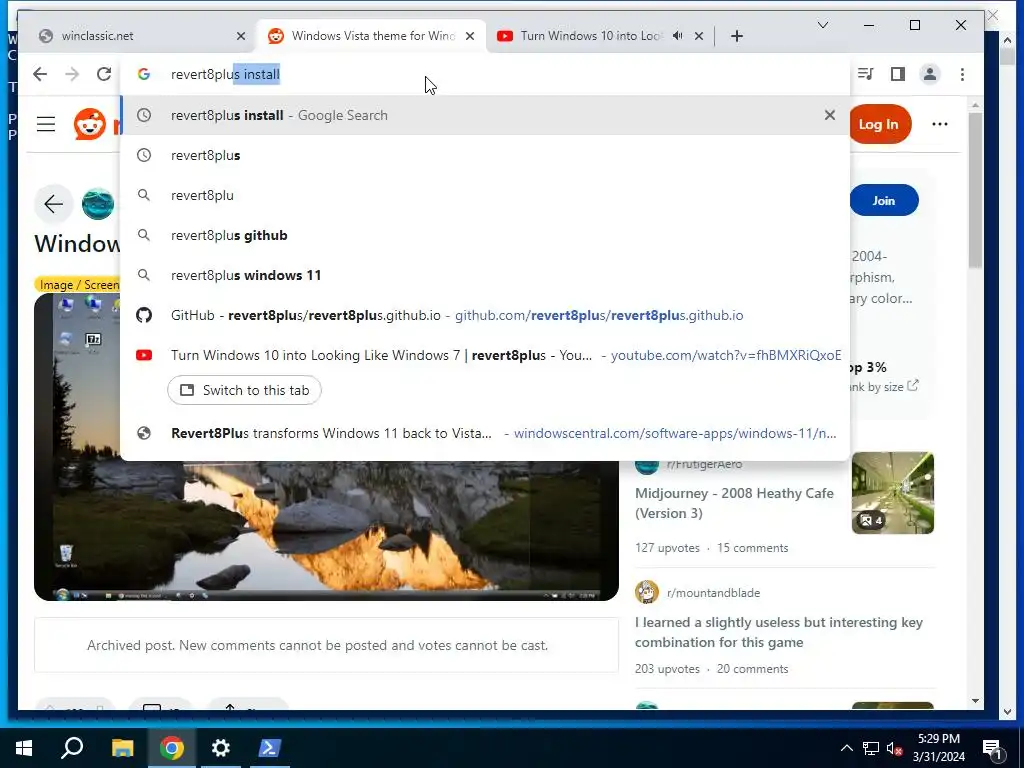Open the windowscentral.com Revert8Plus suggestion
Screen dimensions: 1024x768
click(x=485, y=433)
